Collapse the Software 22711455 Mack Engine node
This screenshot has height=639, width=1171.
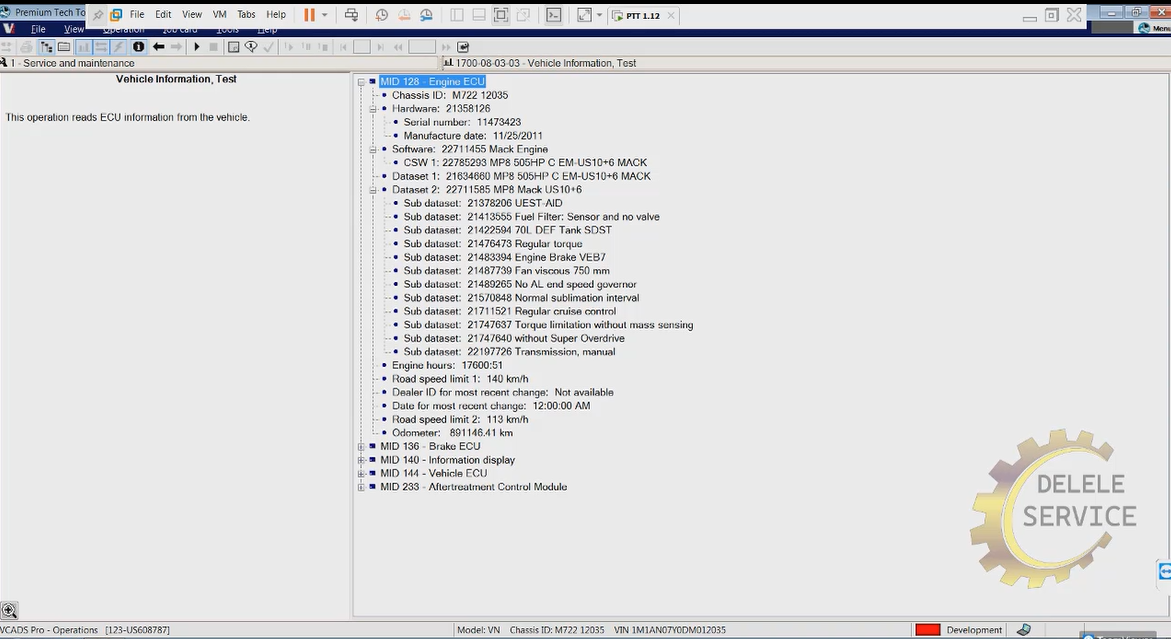373,149
